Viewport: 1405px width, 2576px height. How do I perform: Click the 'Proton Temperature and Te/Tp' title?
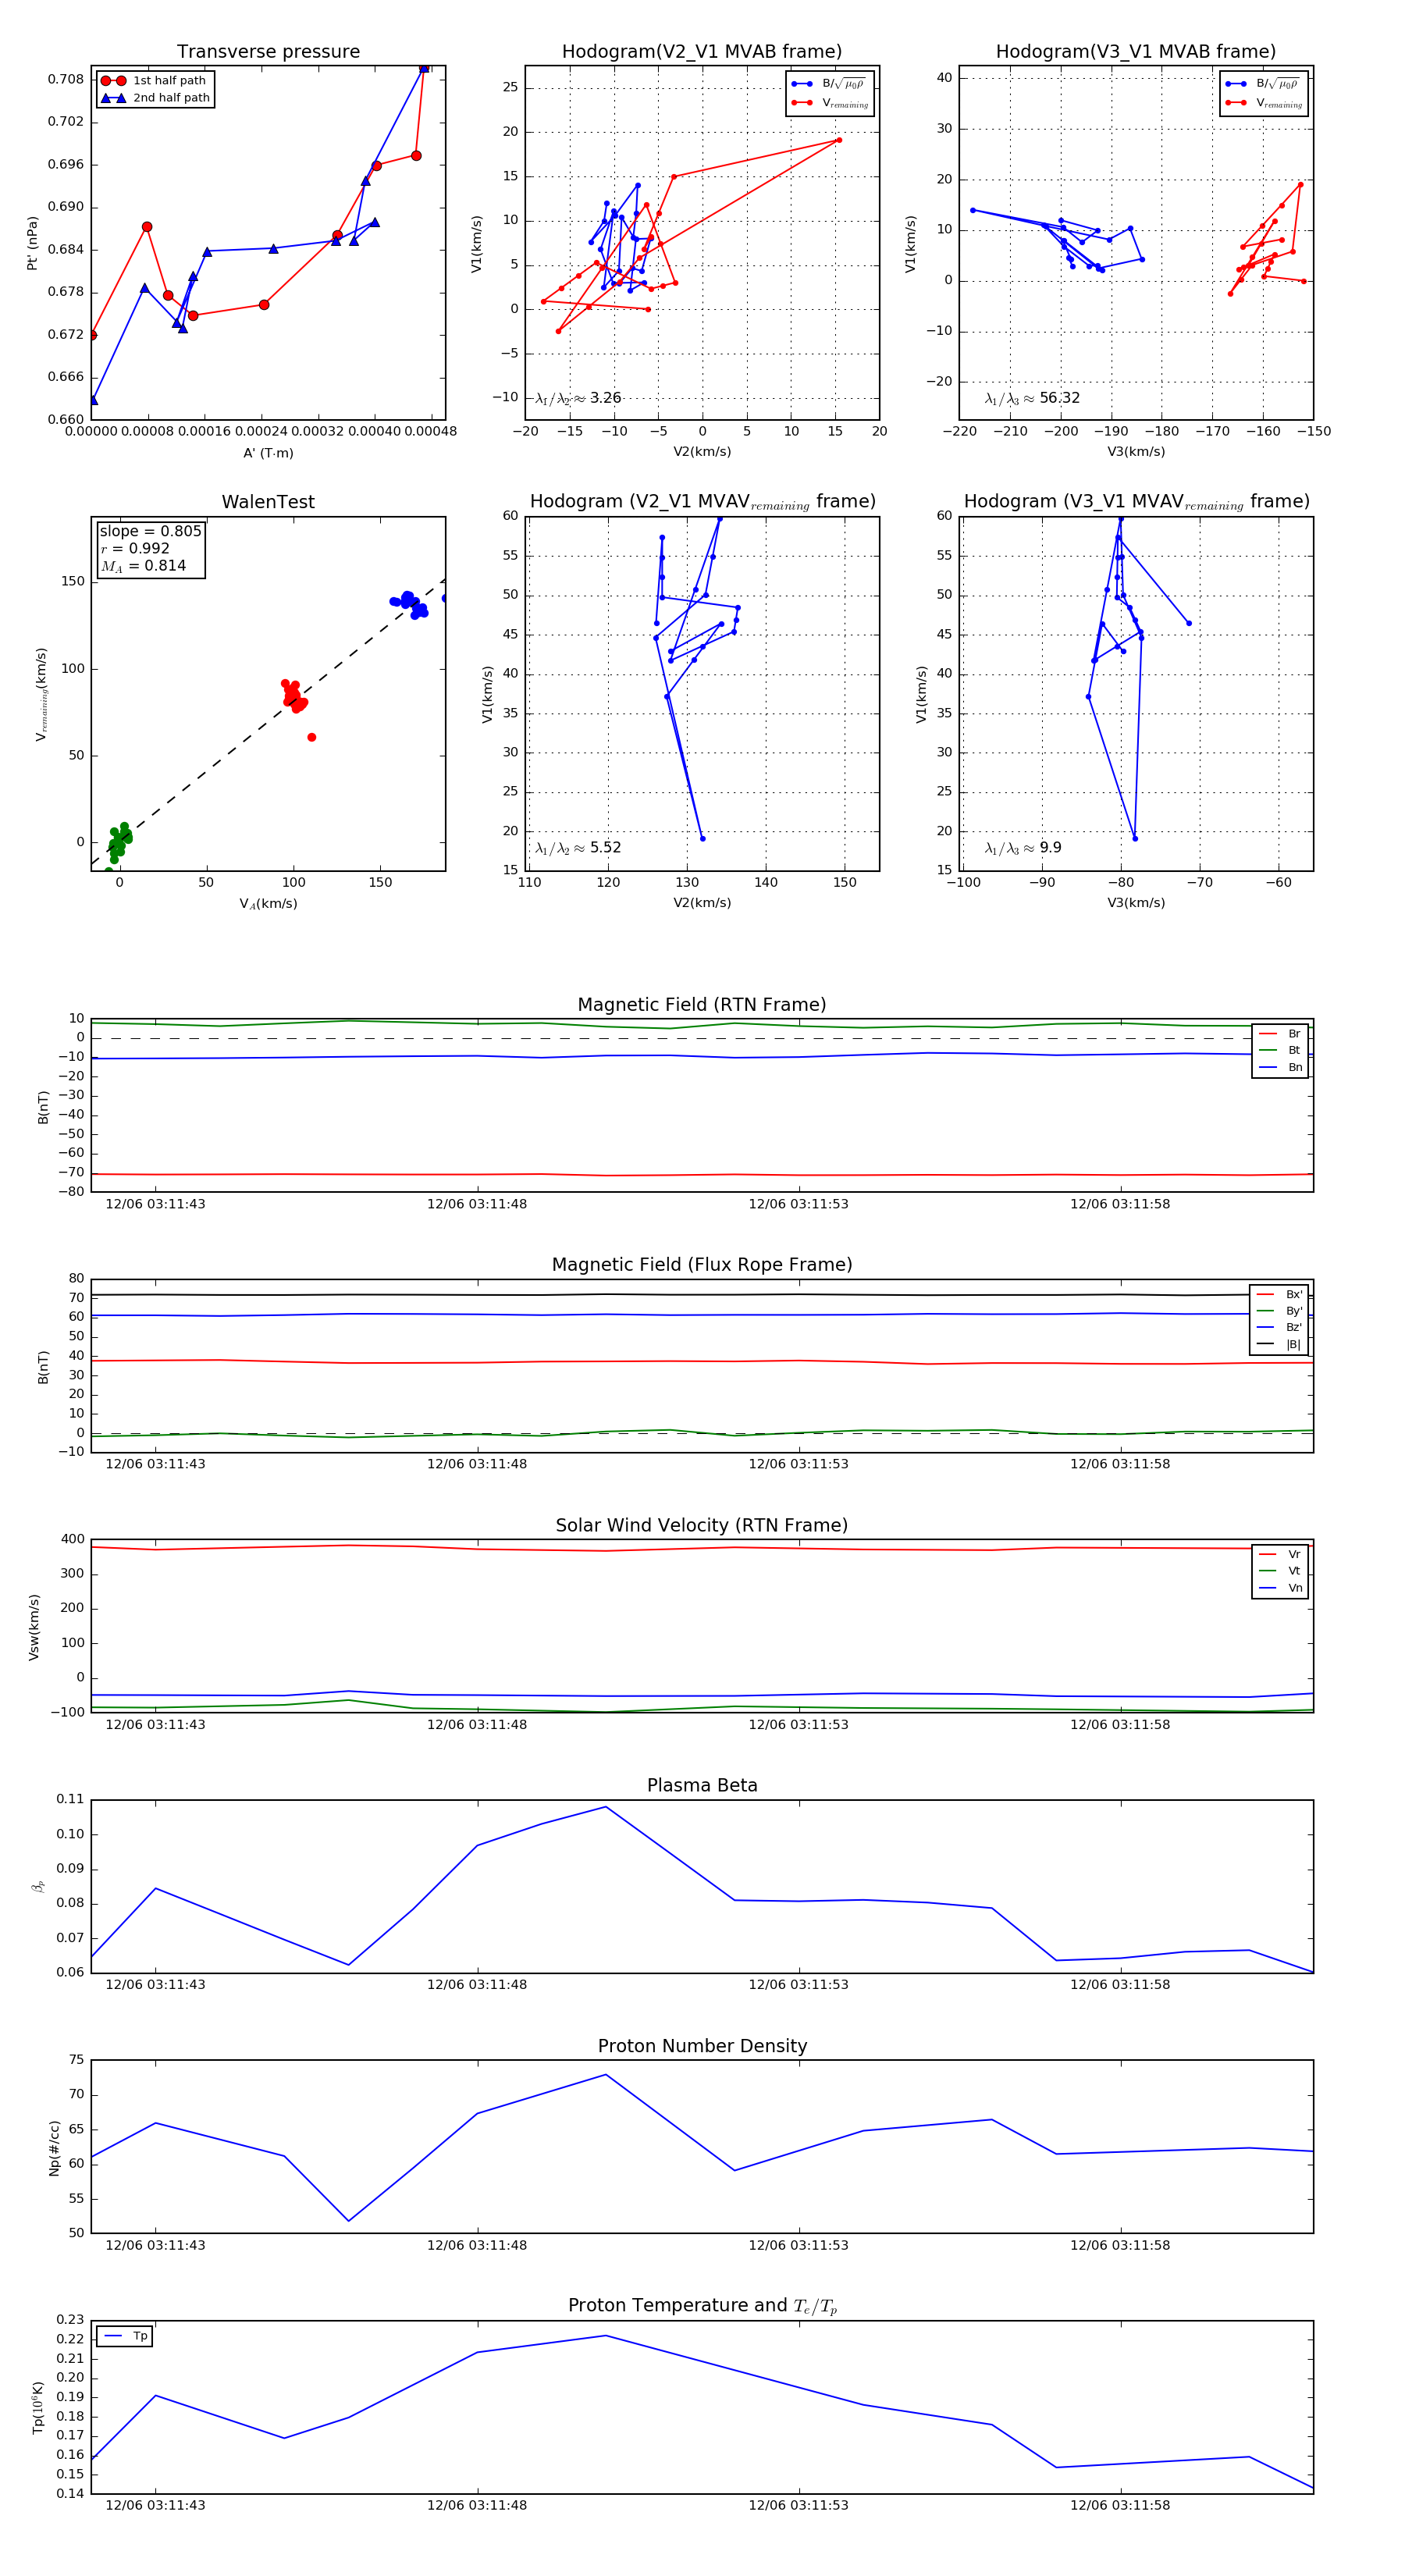coord(702,2306)
